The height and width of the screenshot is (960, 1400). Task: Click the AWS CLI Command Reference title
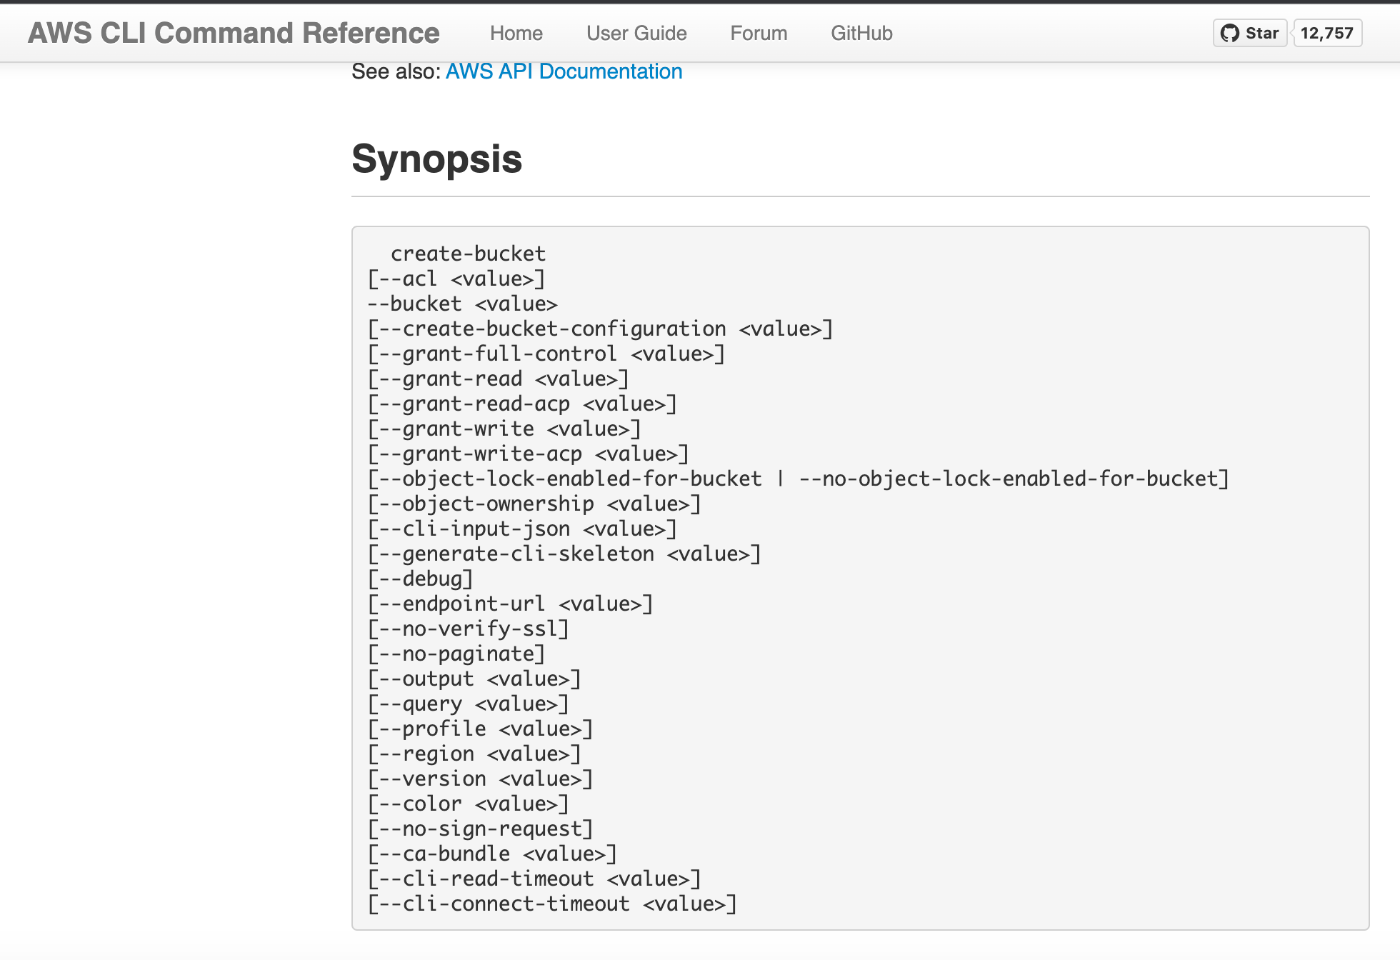(x=234, y=33)
